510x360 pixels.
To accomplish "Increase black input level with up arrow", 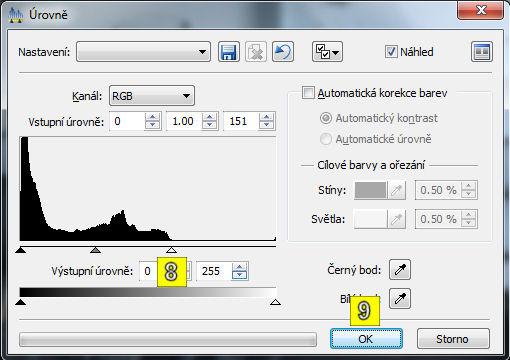I will [152, 117].
